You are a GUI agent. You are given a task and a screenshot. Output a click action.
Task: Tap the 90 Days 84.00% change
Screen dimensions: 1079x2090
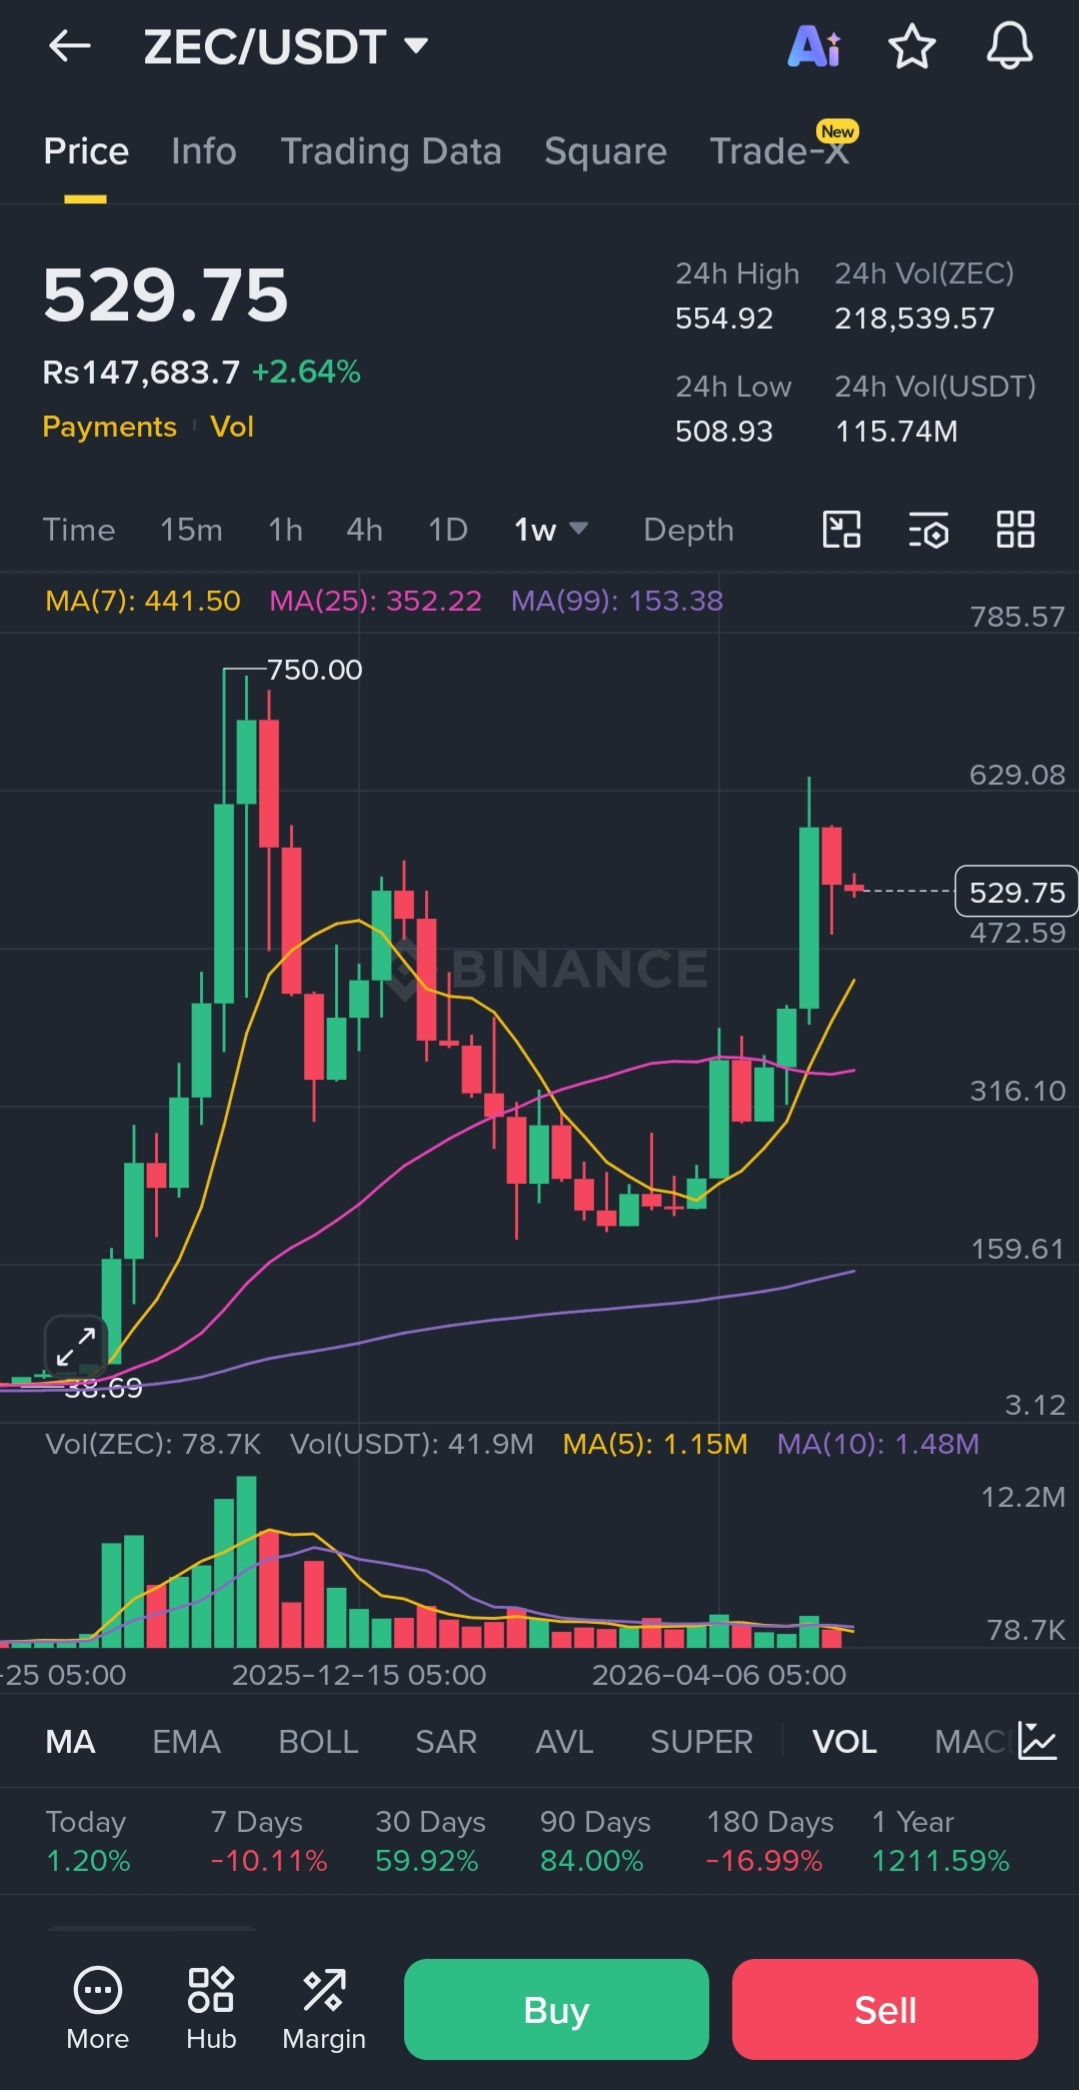click(x=595, y=1841)
